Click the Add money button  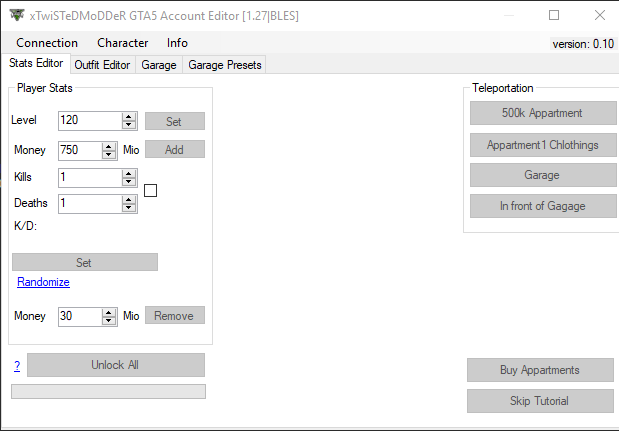(175, 149)
